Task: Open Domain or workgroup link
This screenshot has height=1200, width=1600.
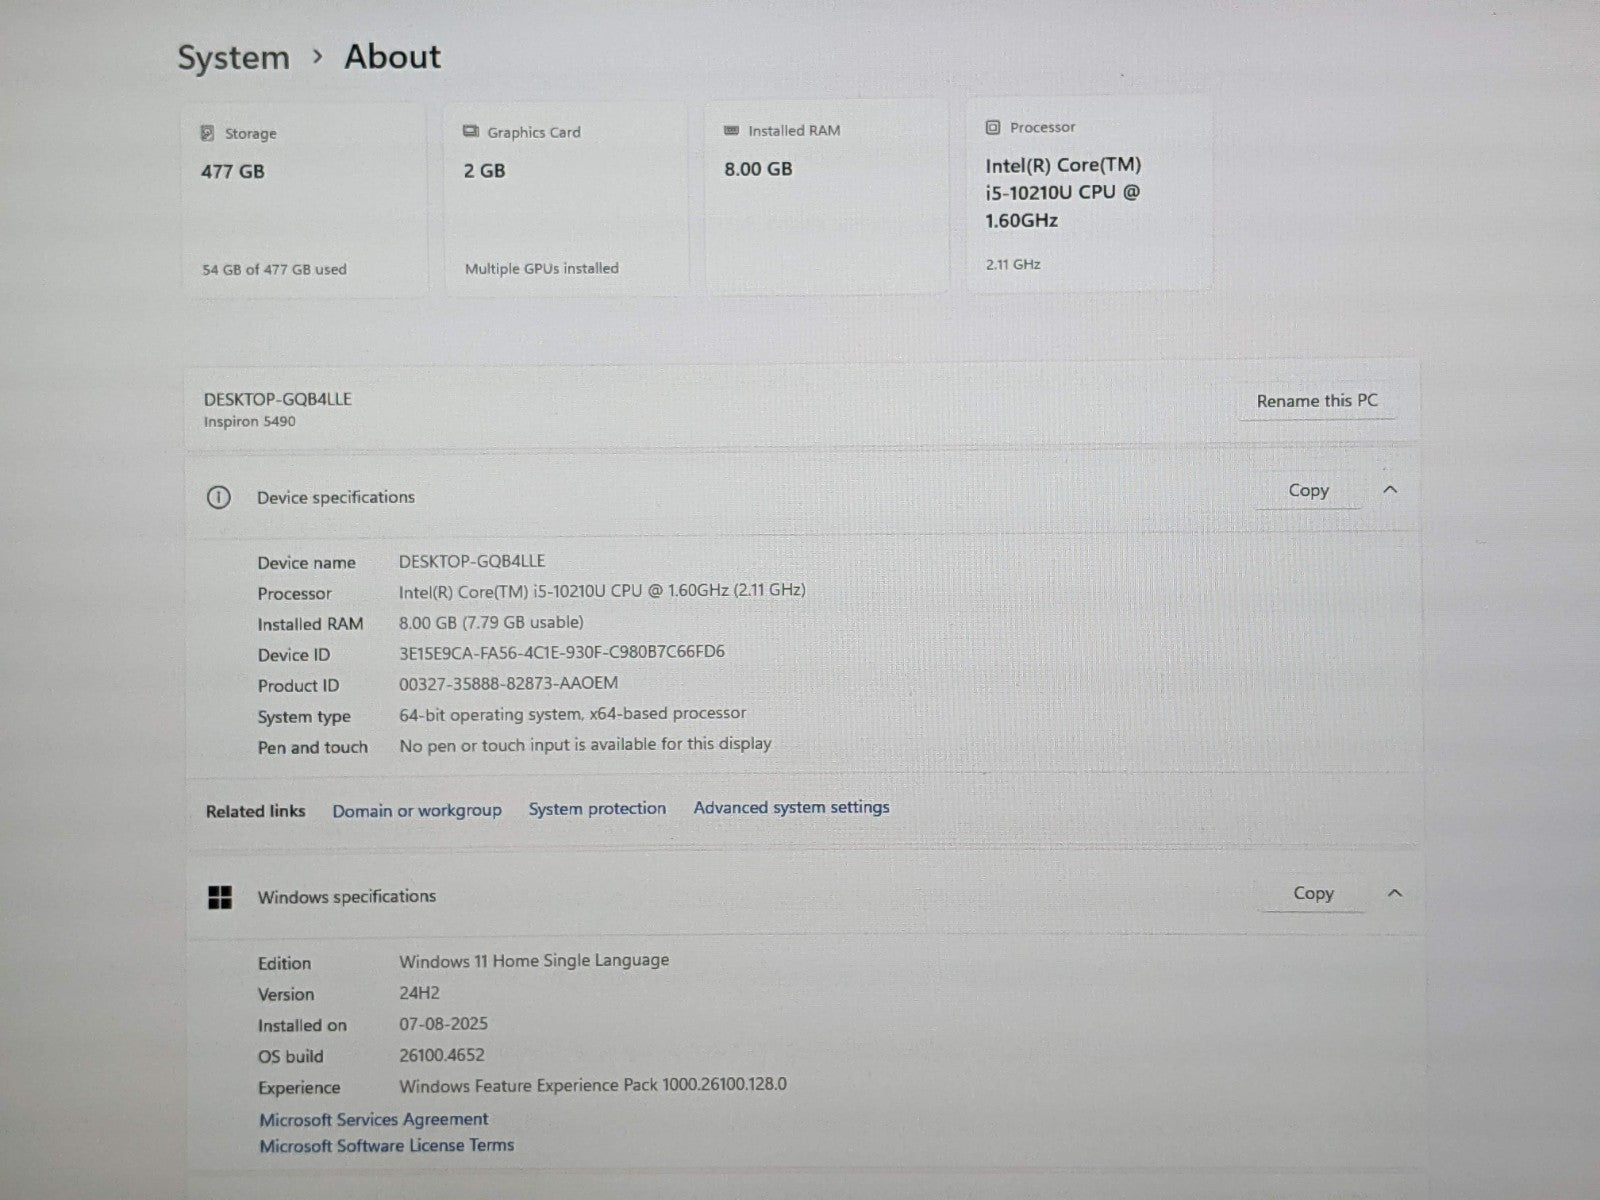Action: tap(417, 810)
